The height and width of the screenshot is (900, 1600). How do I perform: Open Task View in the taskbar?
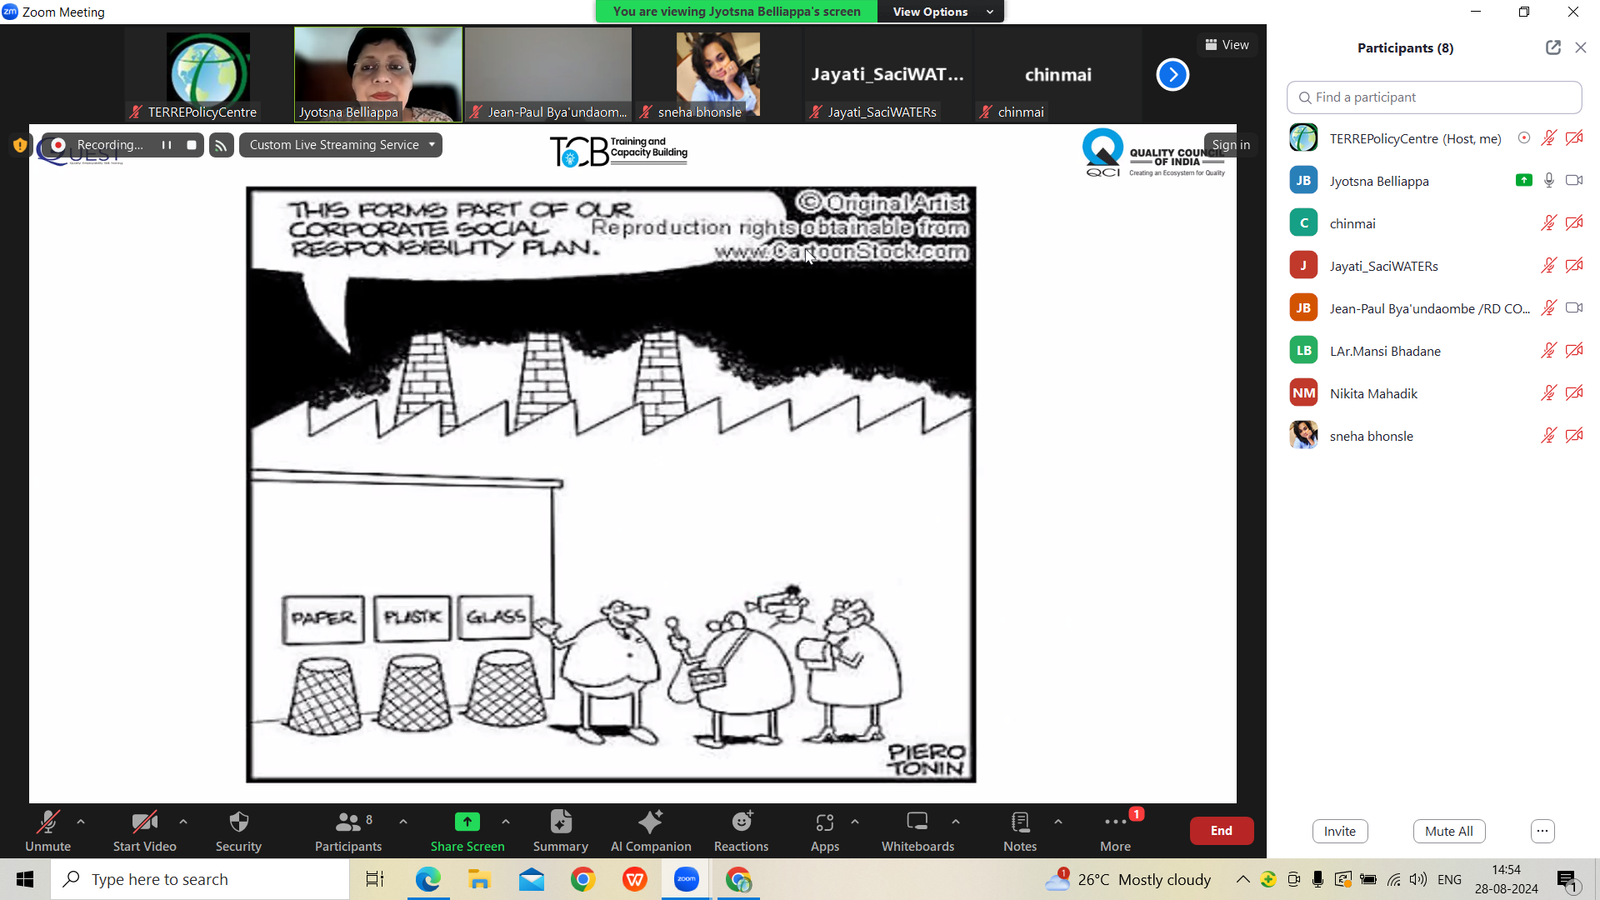click(x=375, y=879)
